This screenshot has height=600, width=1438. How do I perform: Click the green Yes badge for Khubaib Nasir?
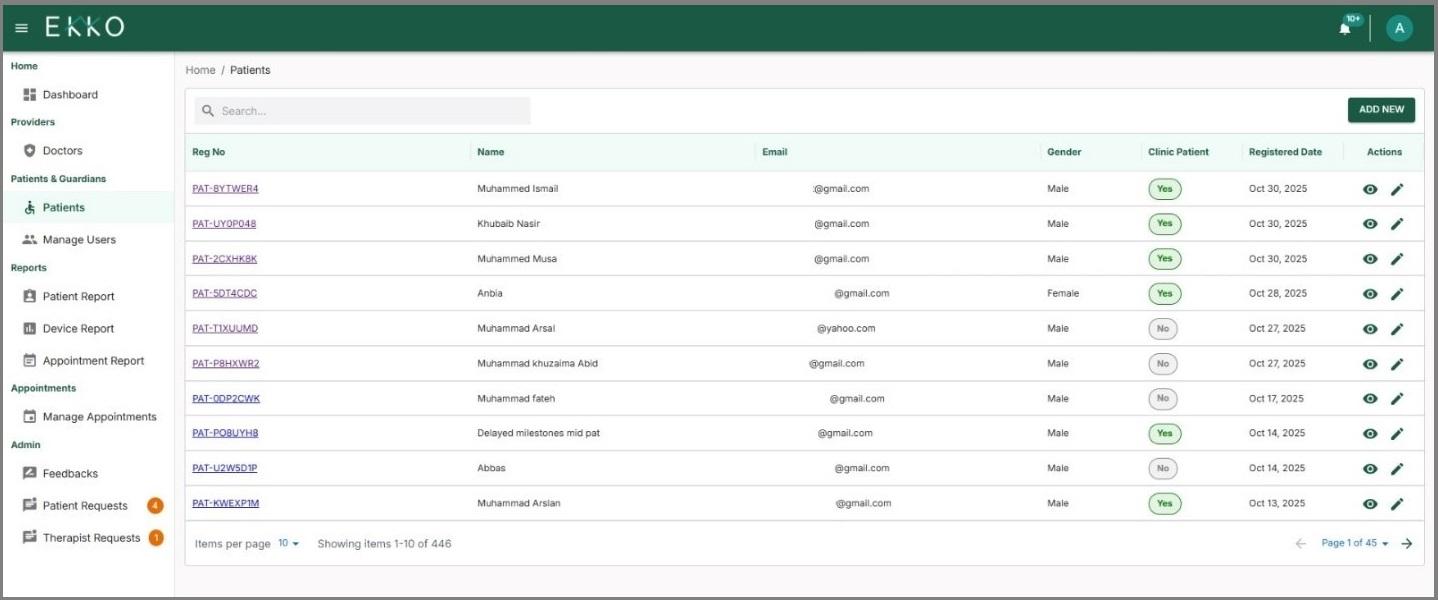pyautogui.click(x=1163, y=223)
